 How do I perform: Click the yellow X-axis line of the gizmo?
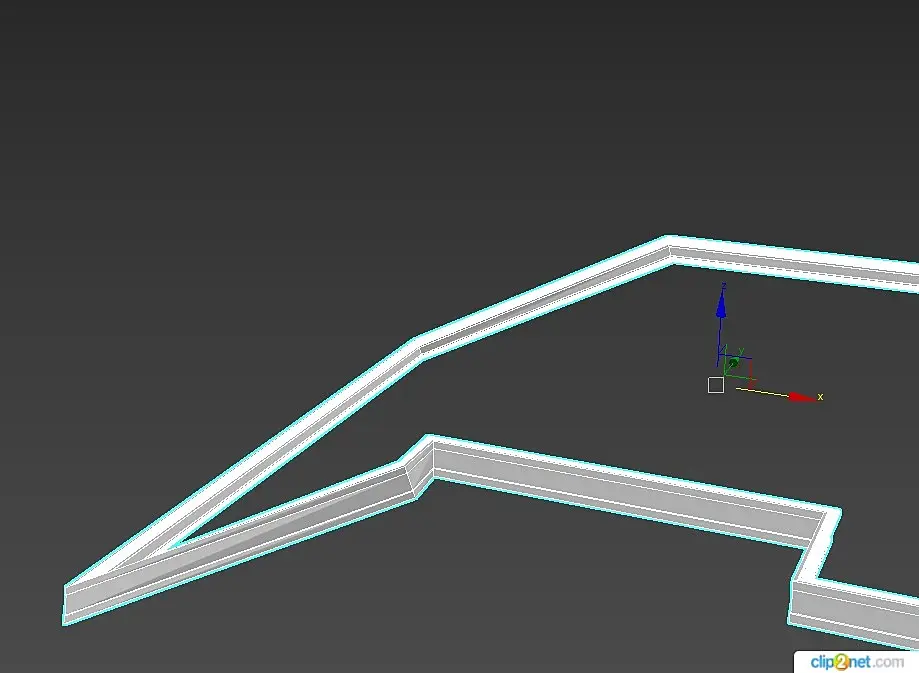tap(763, 392)
